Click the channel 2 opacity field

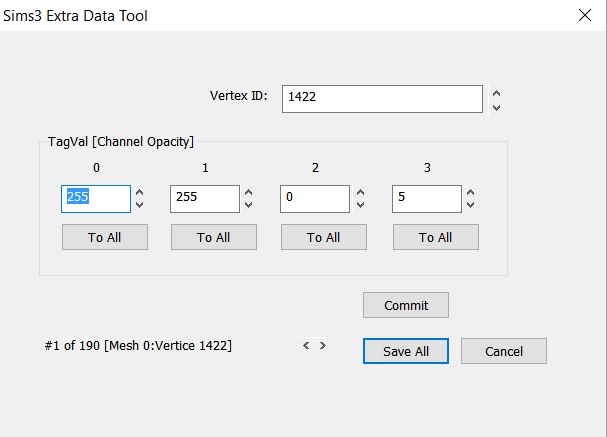coord(315,199)
